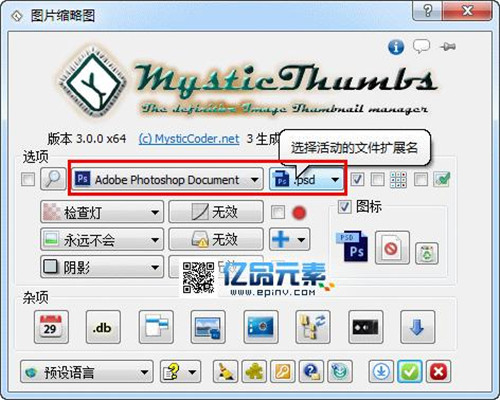Click the magnifying glass search button
Screen dimensions: 500x400
click(x=53, y=179)
